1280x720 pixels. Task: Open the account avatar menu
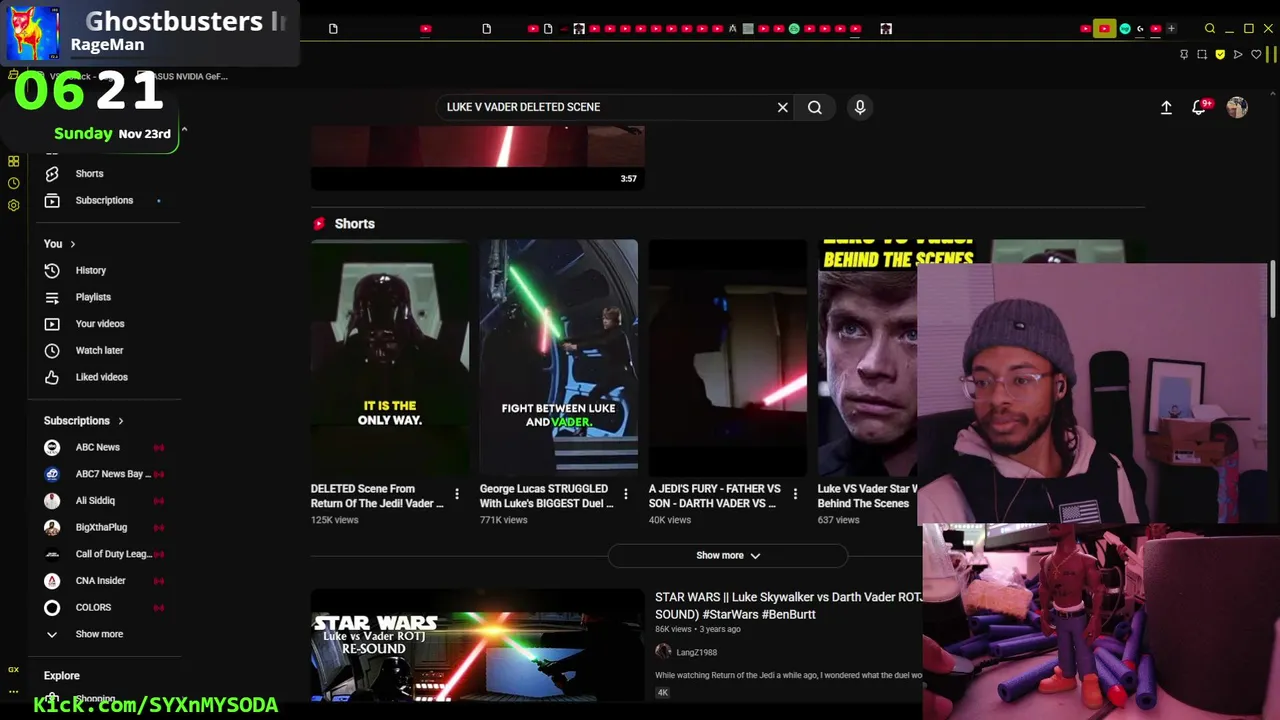click(x=1237, y=107)
